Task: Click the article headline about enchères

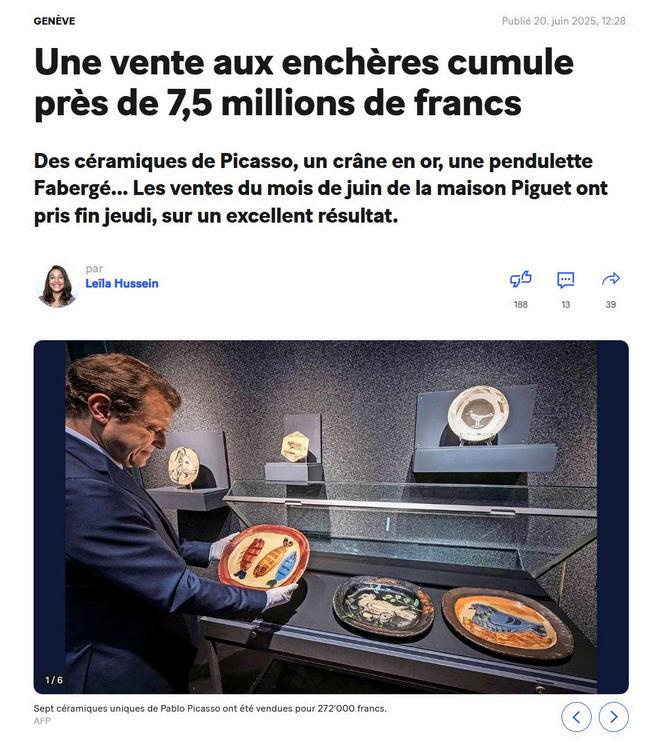Action: coord(304,83)
